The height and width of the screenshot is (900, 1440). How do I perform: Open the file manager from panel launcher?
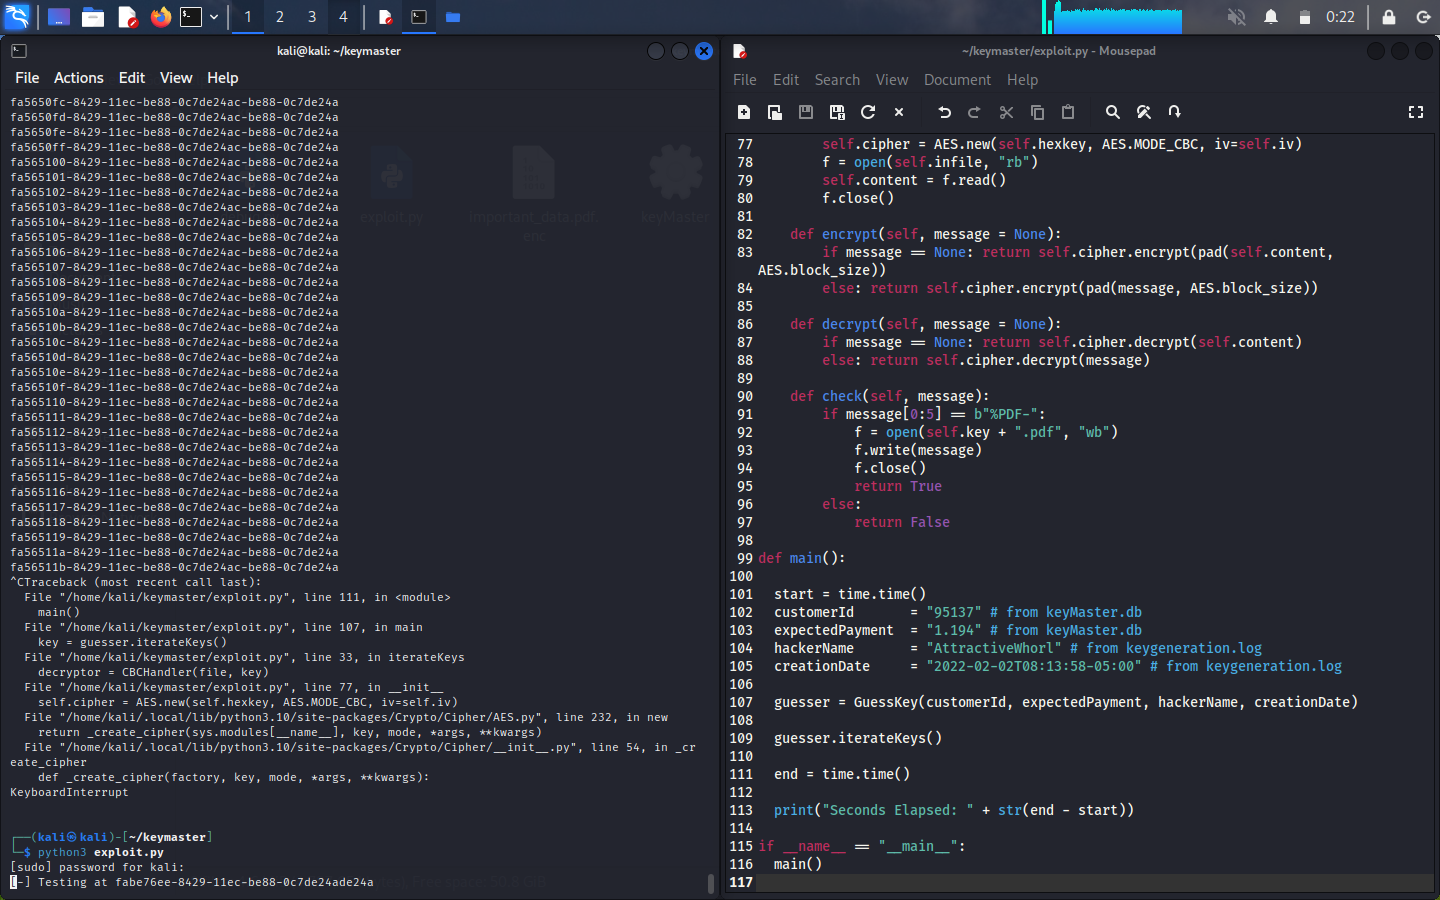pyautogui.click(x=93, y=17)
